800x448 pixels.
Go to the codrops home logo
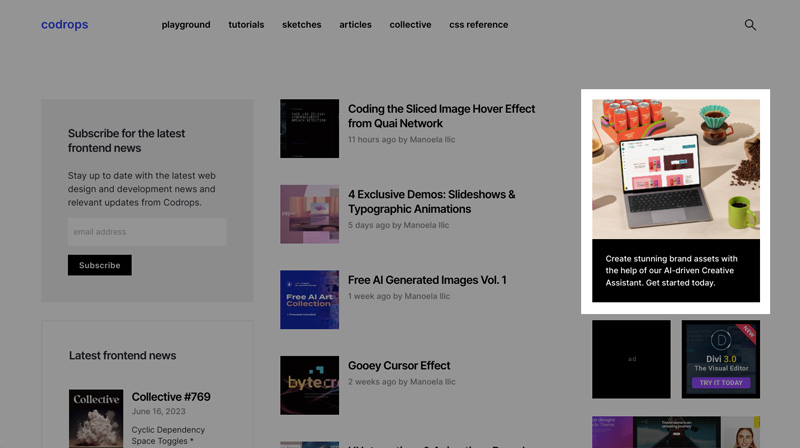pyautogui.click(x=65, y=24)
